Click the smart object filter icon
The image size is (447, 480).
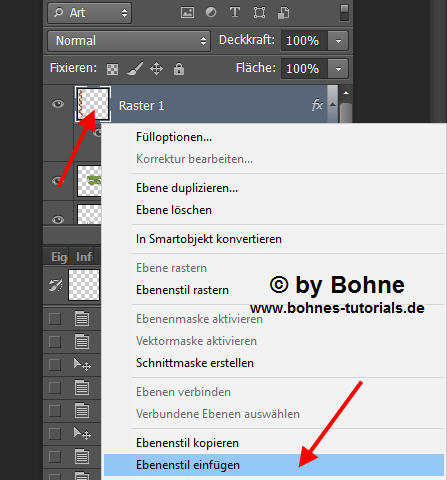pyautogui.click(x=283, y=13)
